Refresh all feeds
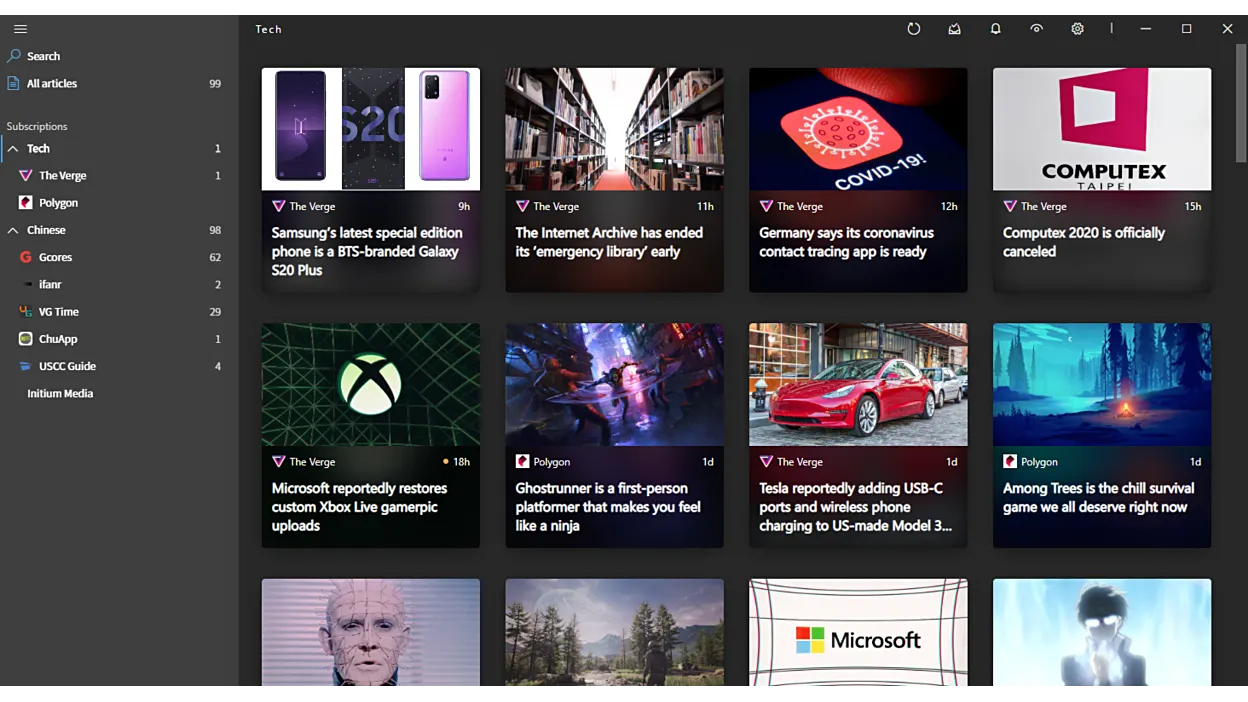1248x702 pixels. 913,29
